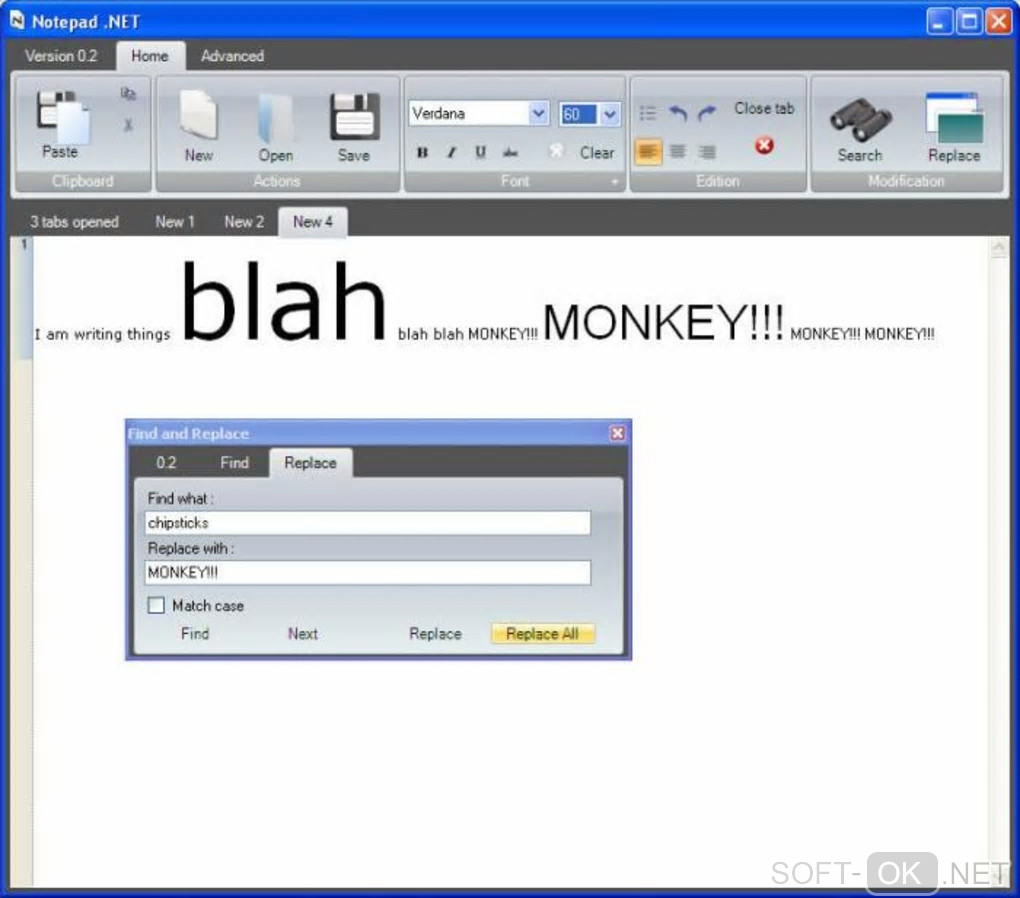This screenshot has width=1020, height=898.
Task: Click the Verdana font name field
Action: 469,113
